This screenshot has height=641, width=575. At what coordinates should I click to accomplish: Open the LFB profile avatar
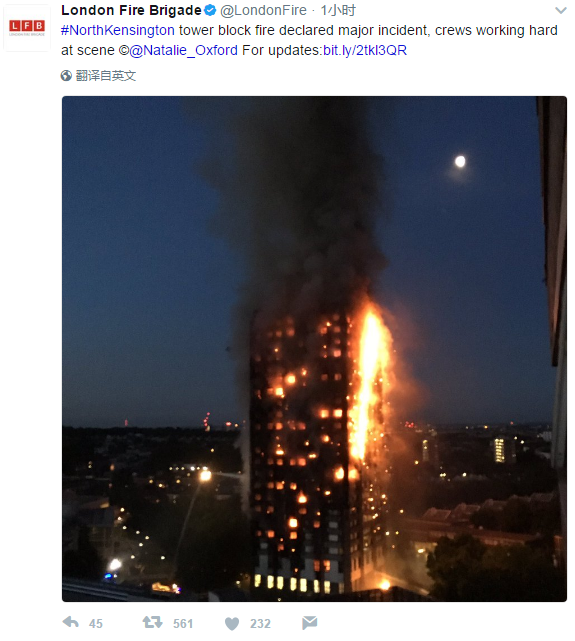click(x=27, y=27)
